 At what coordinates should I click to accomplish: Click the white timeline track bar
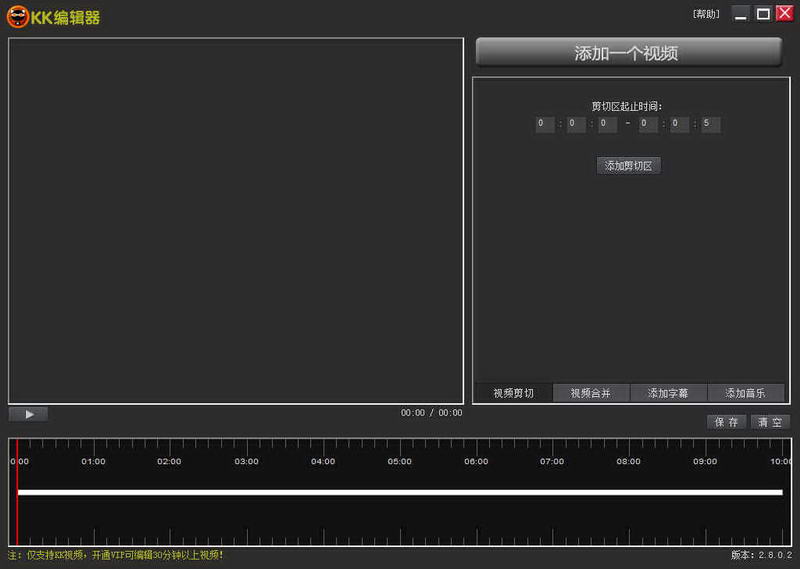pyautogui.click(x=400, y=492)
